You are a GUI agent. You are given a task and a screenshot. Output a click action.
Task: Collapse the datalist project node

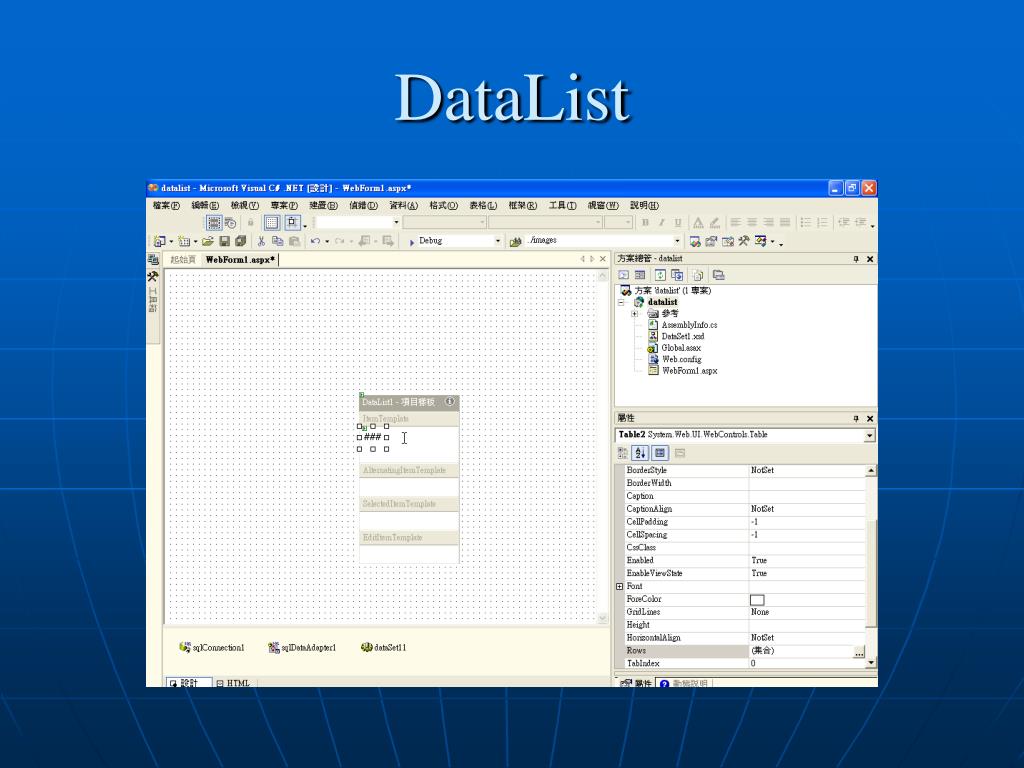tap(622, 302)
